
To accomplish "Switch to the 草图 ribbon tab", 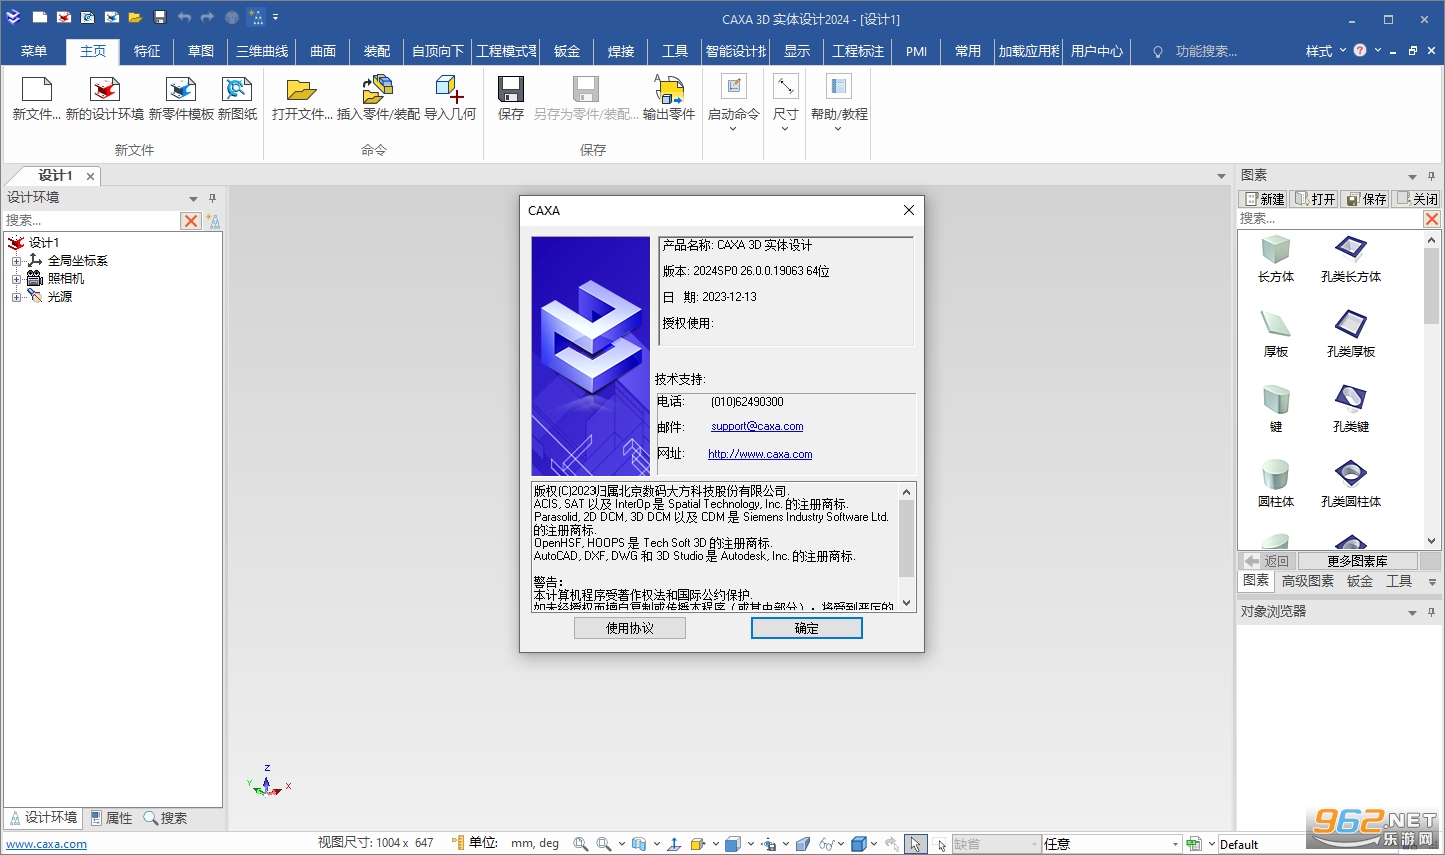I will (x=201, y=51).
